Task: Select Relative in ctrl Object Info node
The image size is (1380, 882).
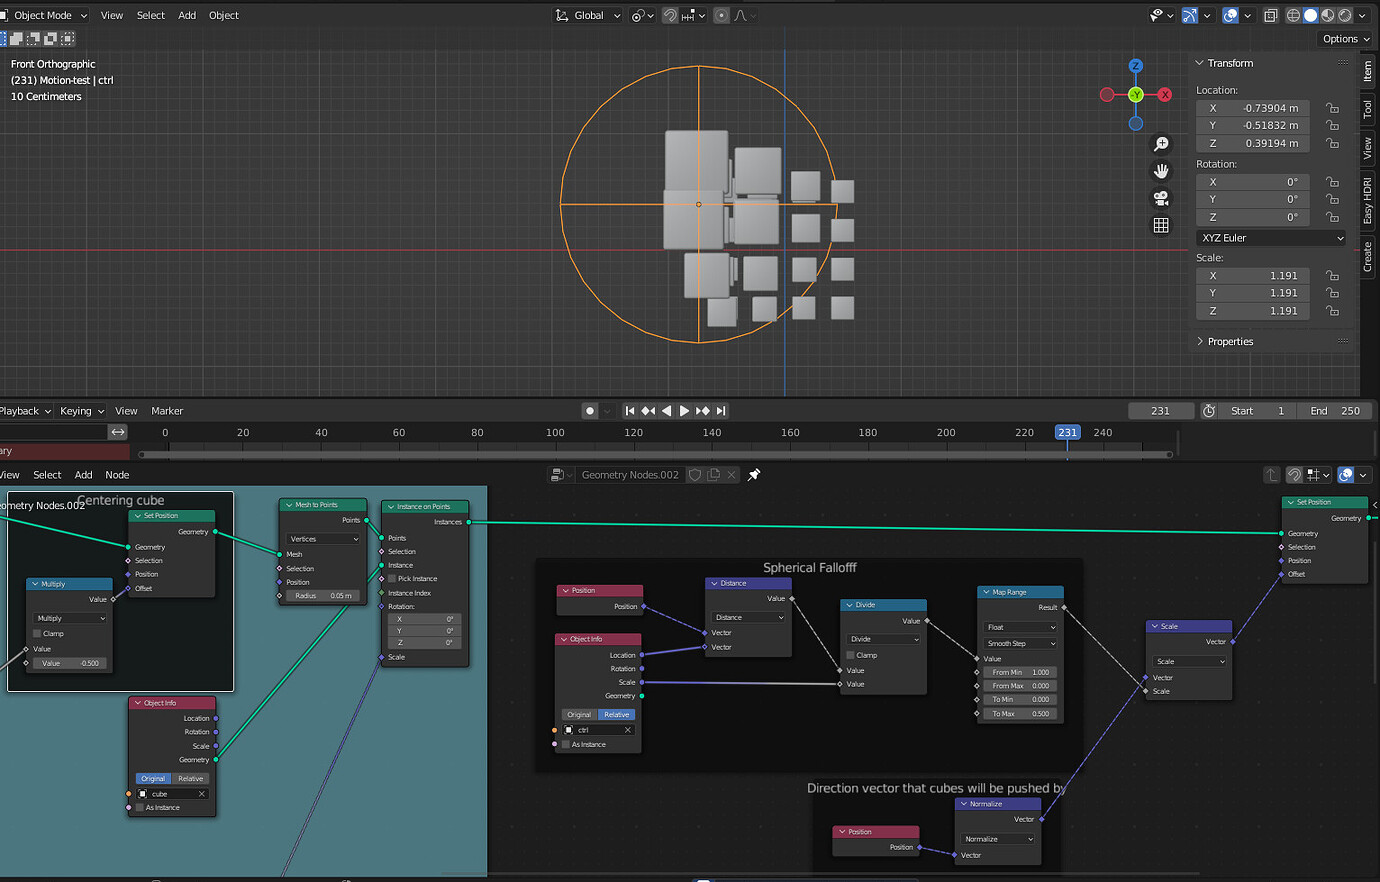Action: click(x=617, y=715)
